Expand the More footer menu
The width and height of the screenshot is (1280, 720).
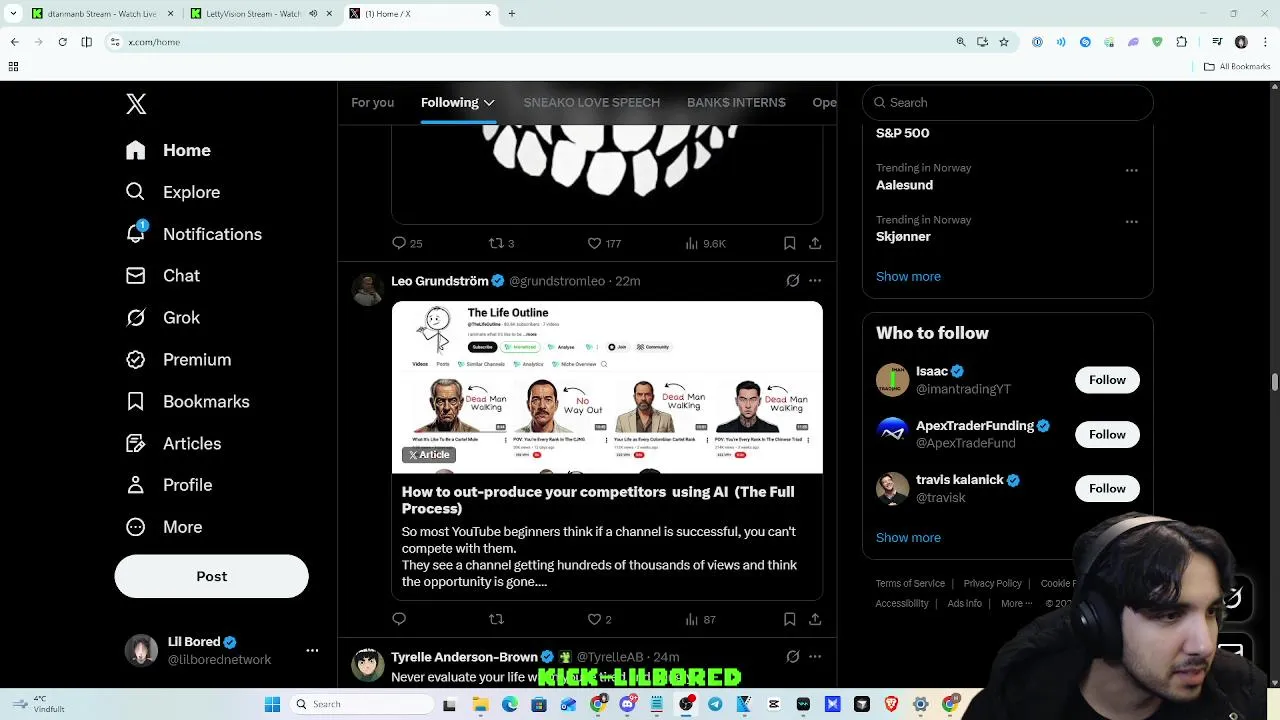[x=1017, y=603]
